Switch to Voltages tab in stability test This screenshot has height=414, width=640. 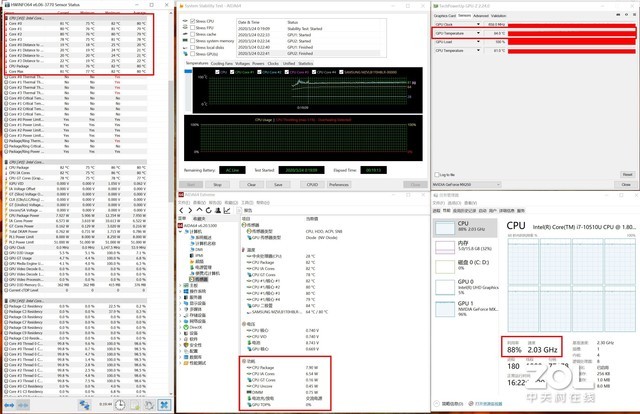click(x=242, y=64)
